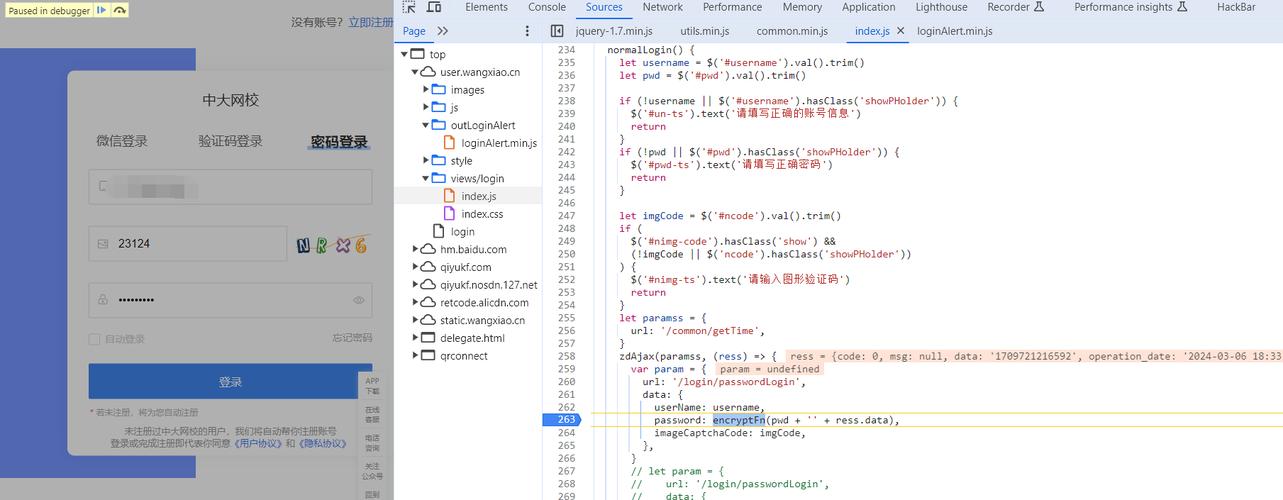Click the APP下载 side widget
The height and width of the screenshot is (500, 1283).
point(372,386)
